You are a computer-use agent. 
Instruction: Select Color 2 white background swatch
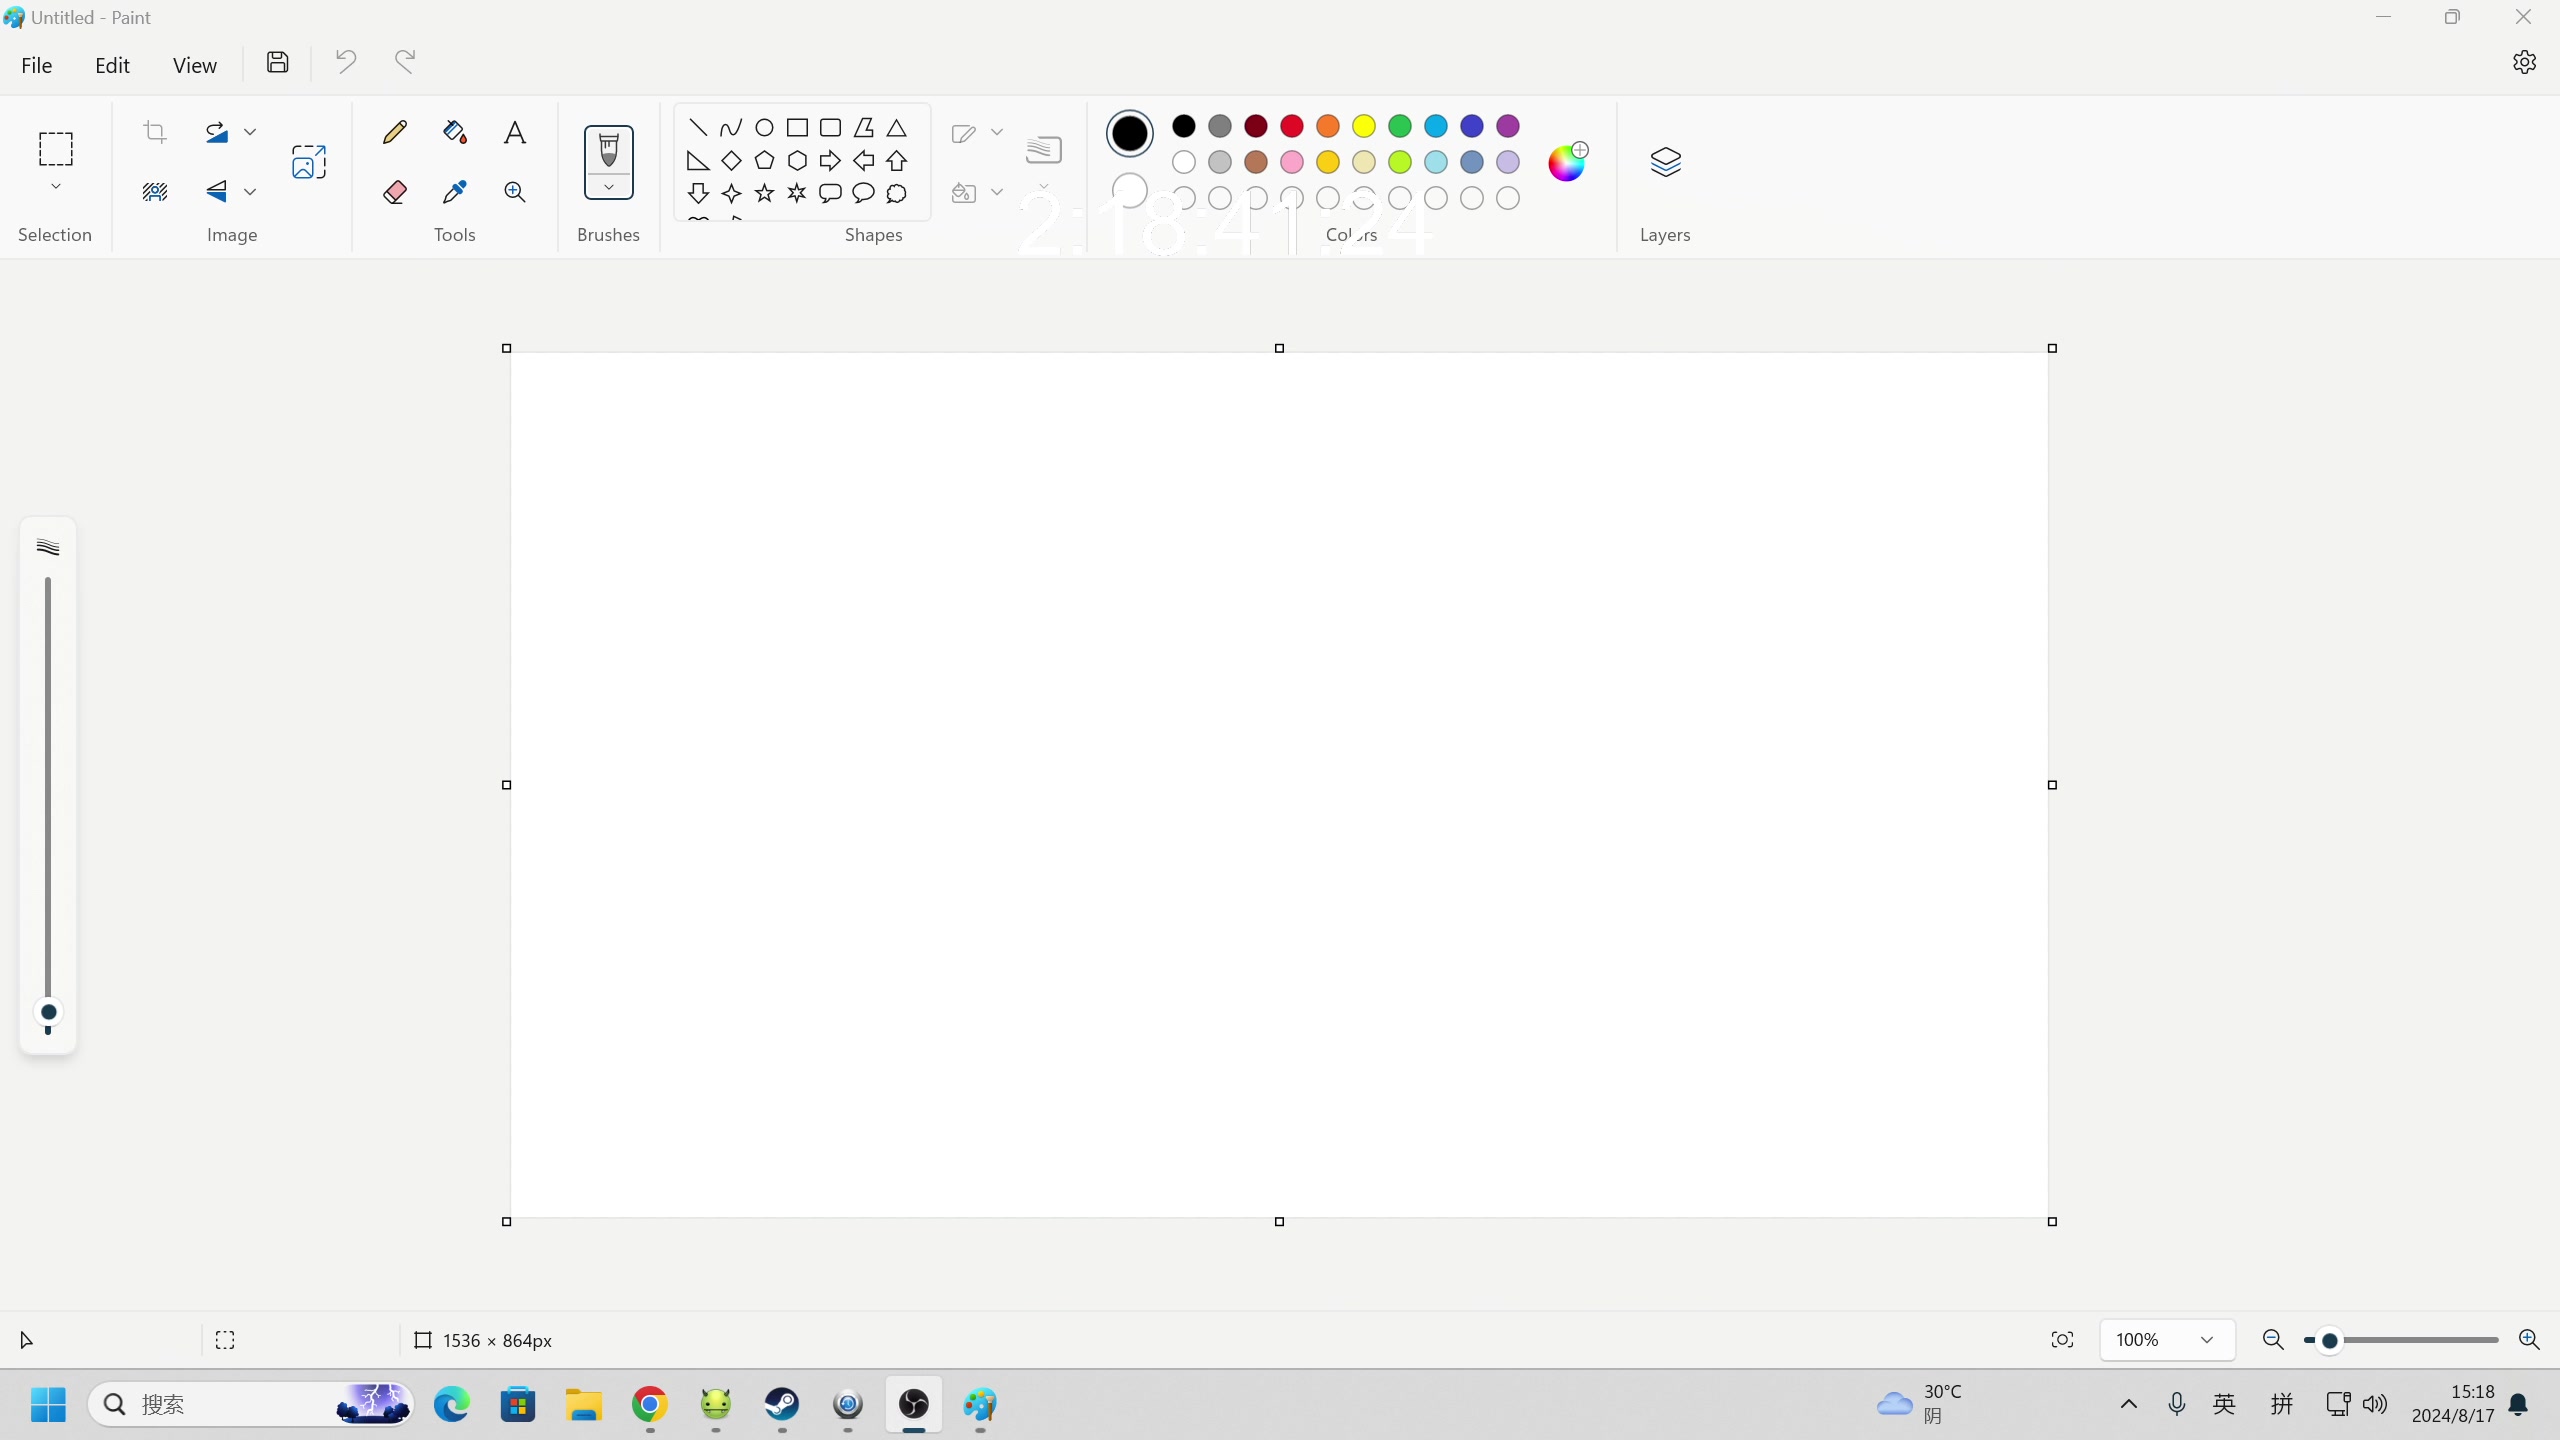[1130, 190]
